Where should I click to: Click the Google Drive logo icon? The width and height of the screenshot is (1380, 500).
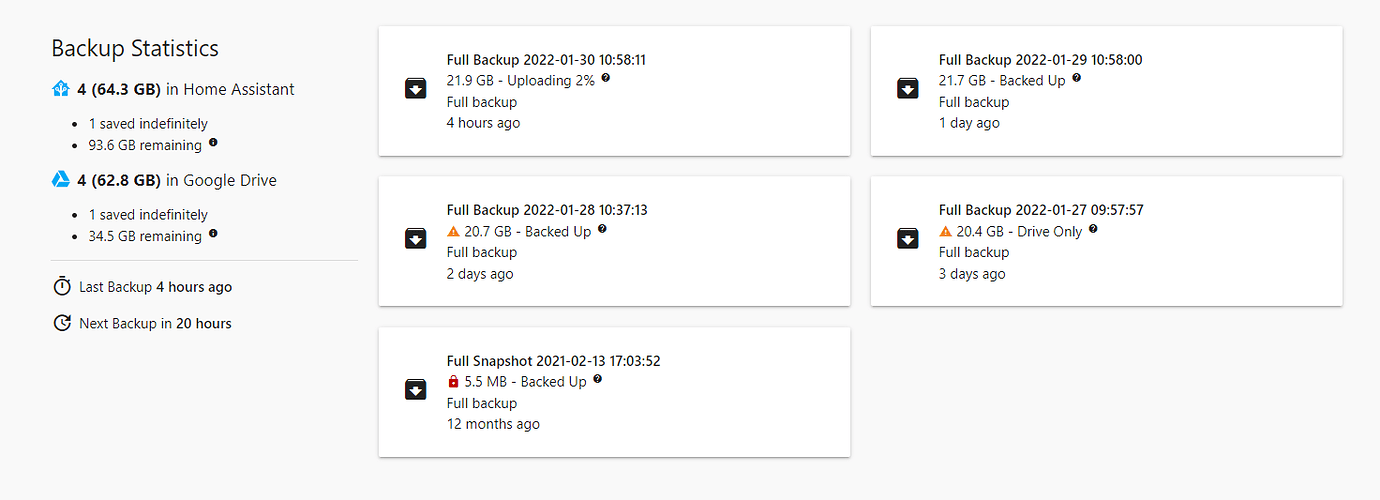61,180
